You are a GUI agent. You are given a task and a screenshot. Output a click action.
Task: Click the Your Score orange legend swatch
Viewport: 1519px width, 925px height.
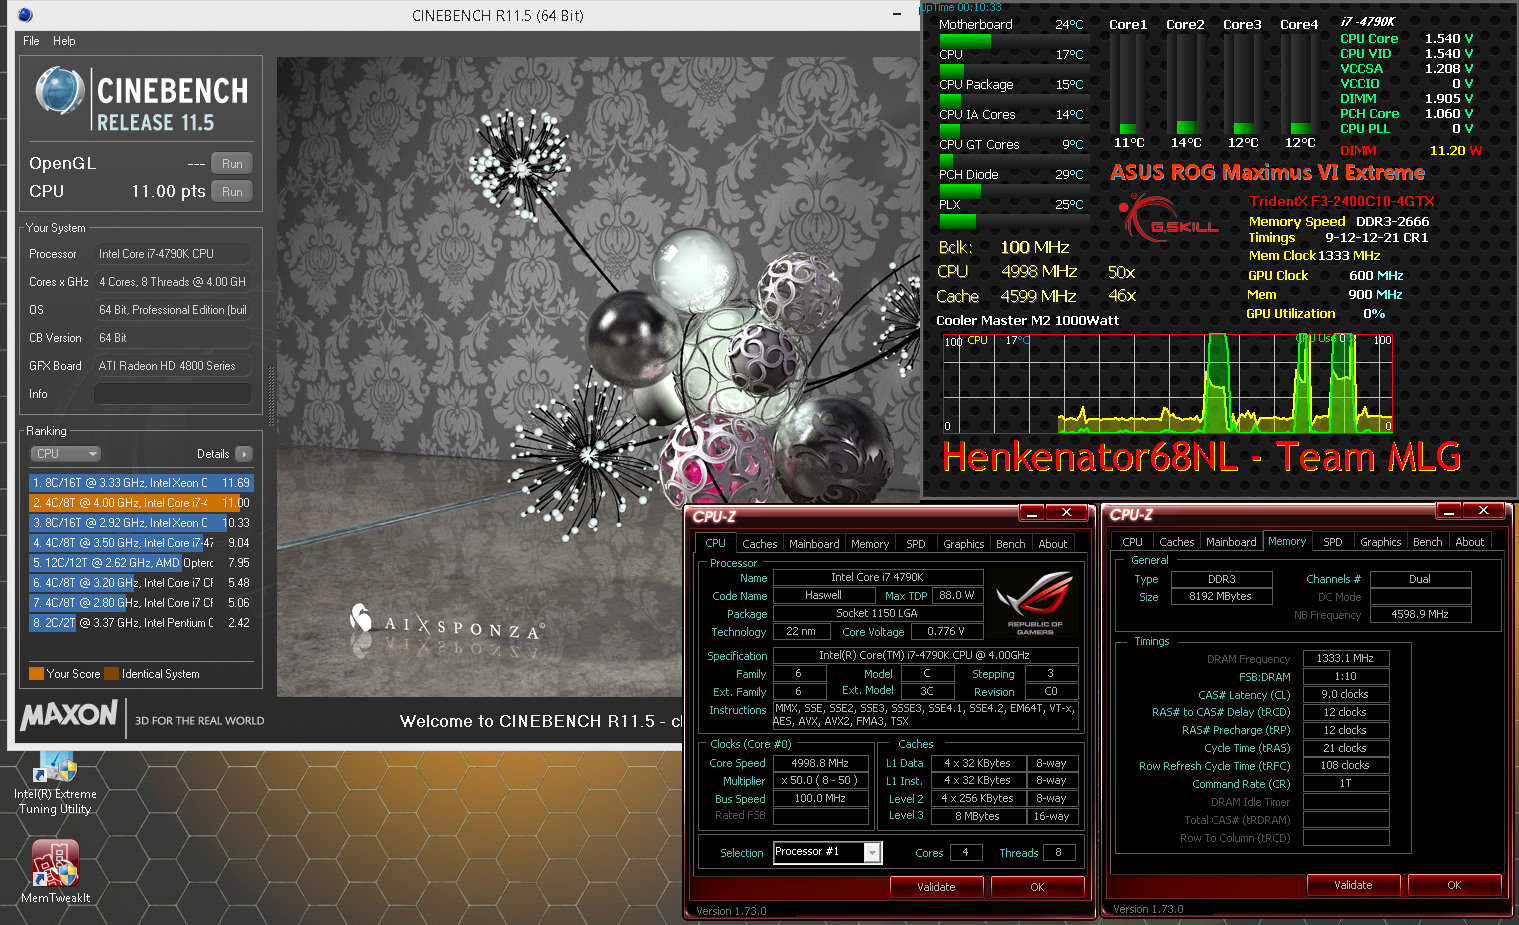click(x=36, y=674)
